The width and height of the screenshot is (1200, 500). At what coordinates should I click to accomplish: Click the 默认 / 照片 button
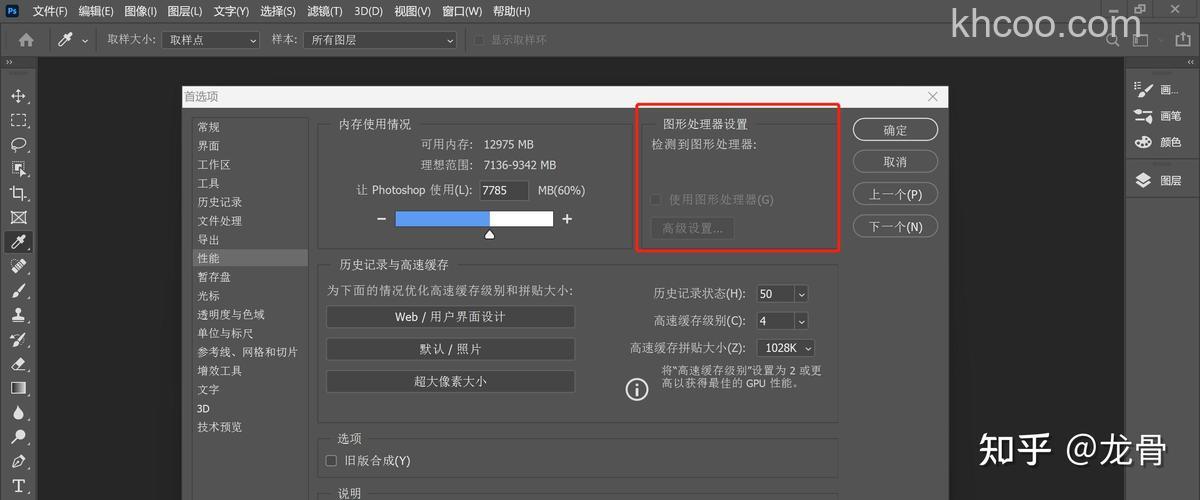point(451,349)
